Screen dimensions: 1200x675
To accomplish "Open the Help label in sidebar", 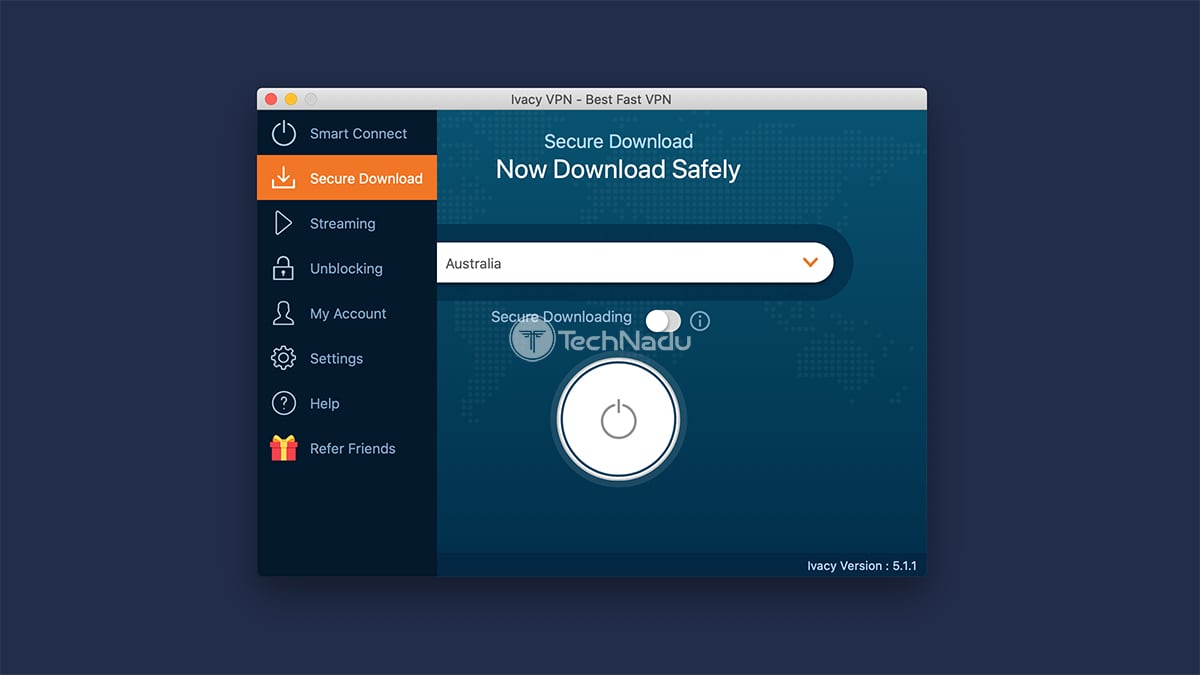I will click(324, 403).
